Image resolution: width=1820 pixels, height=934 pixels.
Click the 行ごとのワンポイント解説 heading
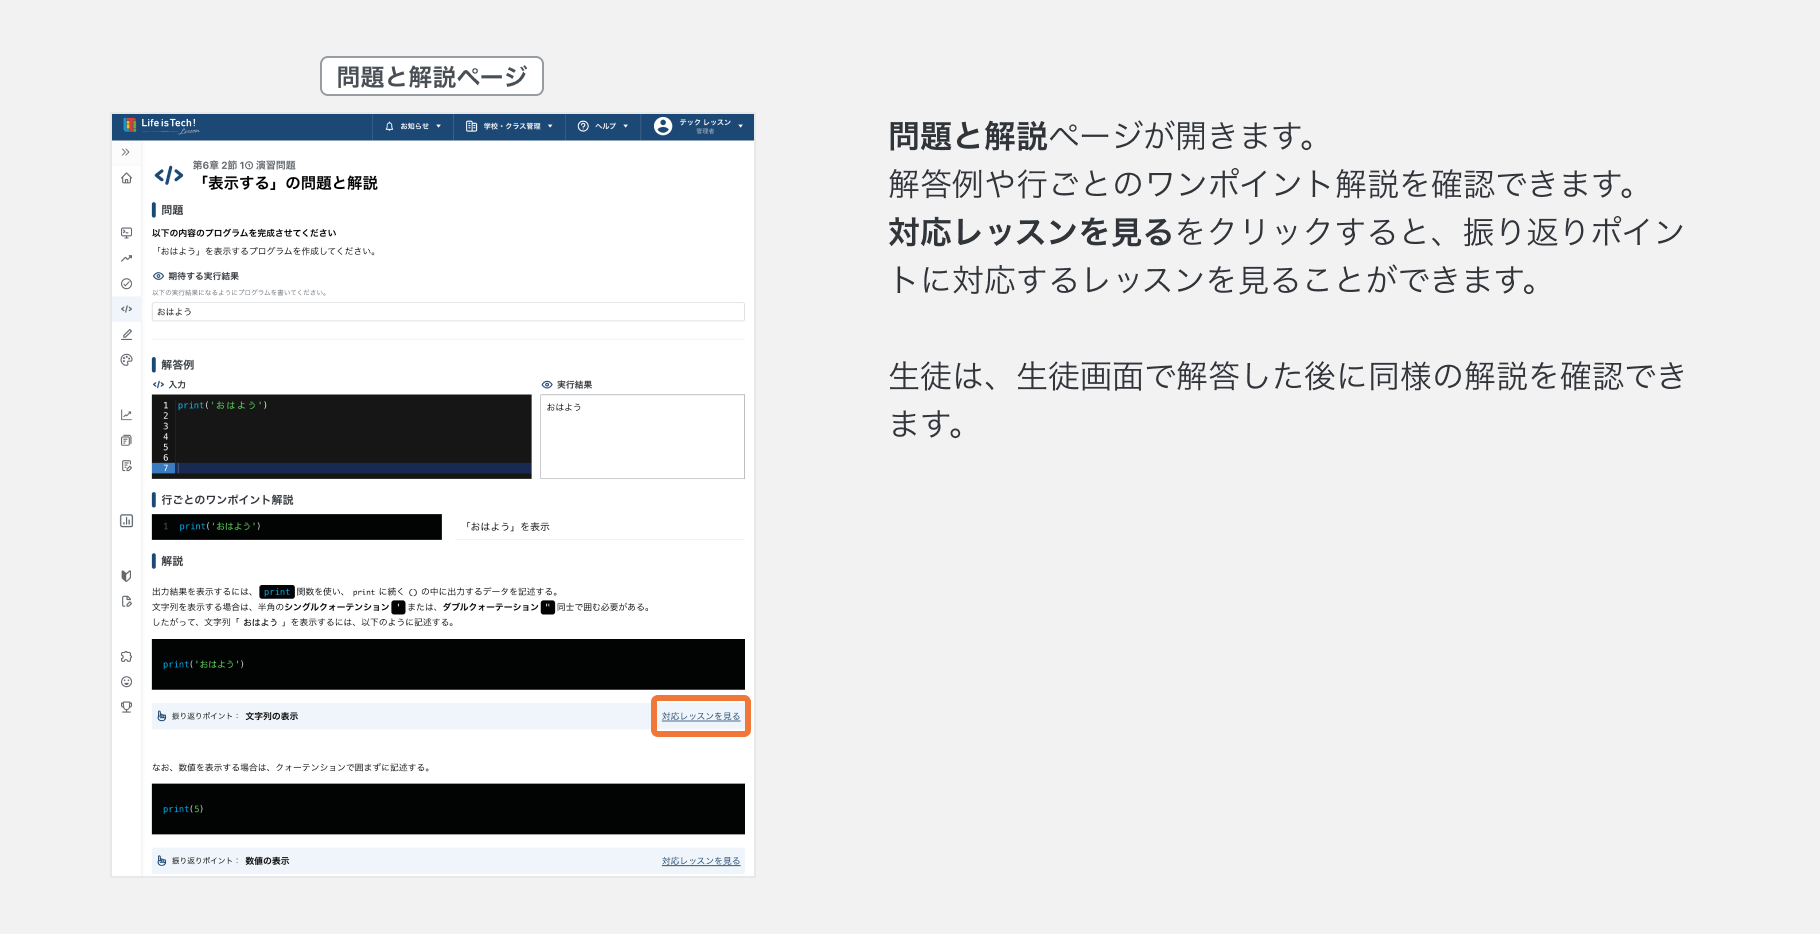click(227, 500)
